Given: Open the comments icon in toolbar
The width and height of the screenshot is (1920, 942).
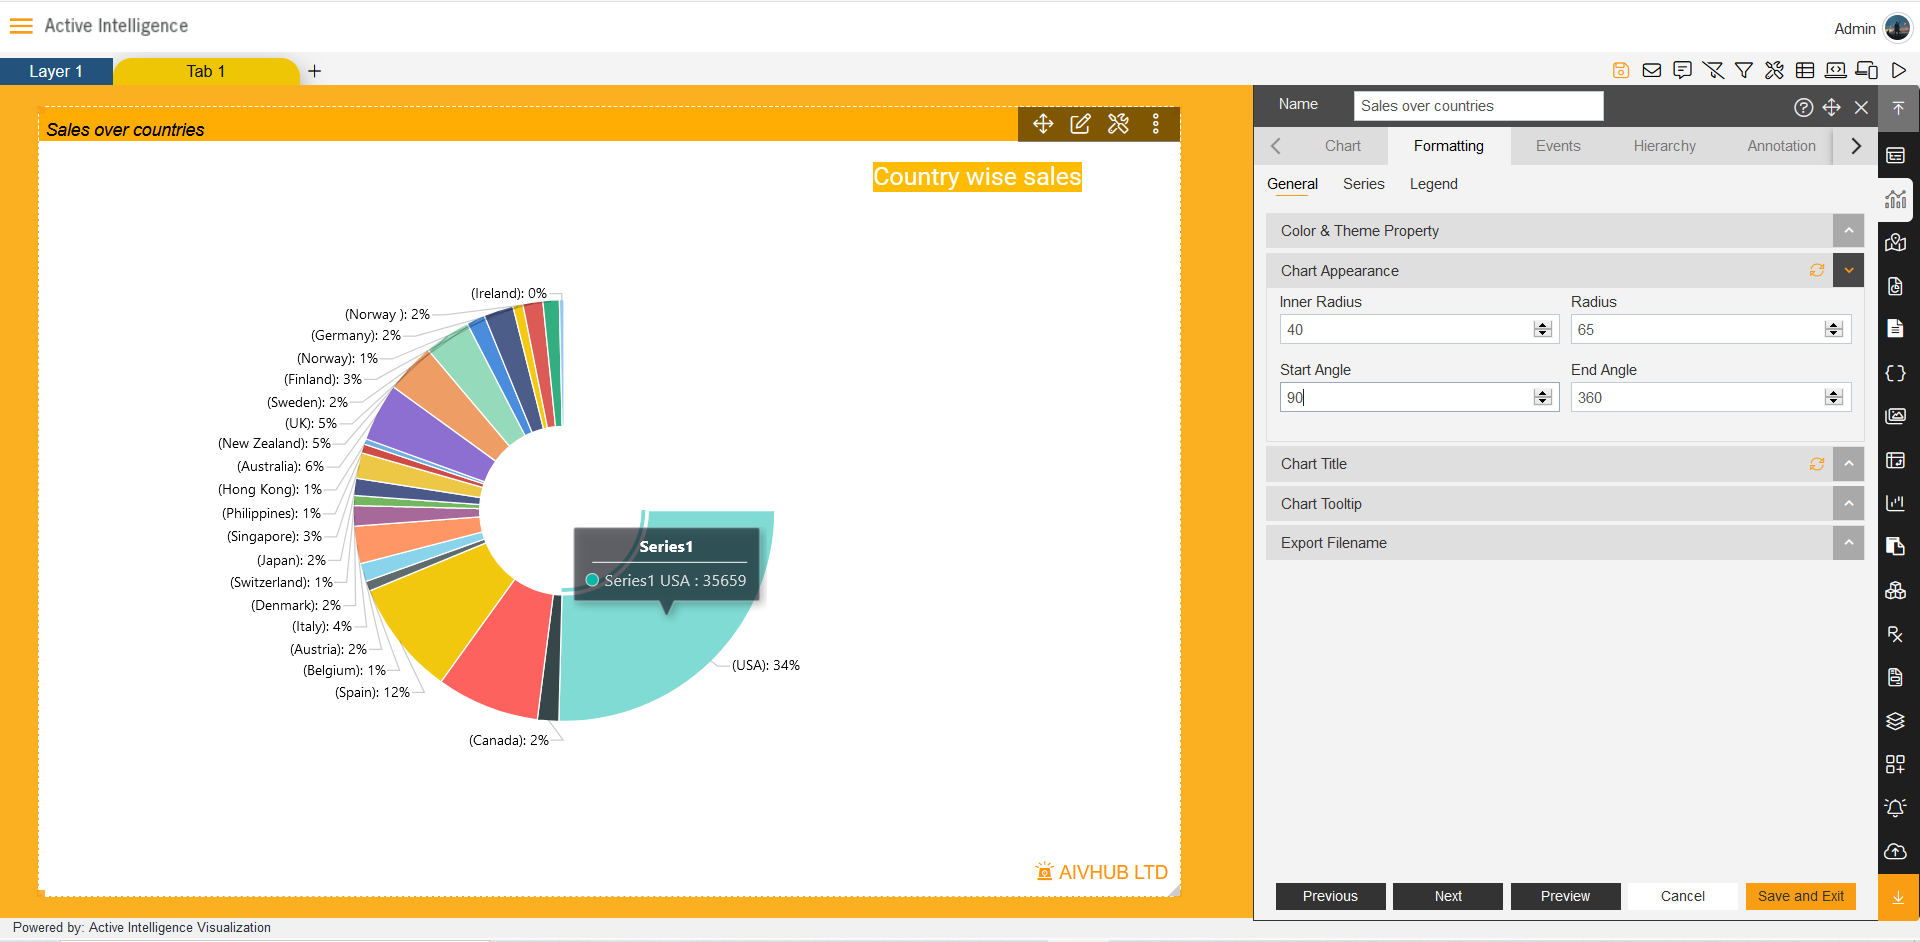Looking at the screenshot, I should click(1683, 70).
